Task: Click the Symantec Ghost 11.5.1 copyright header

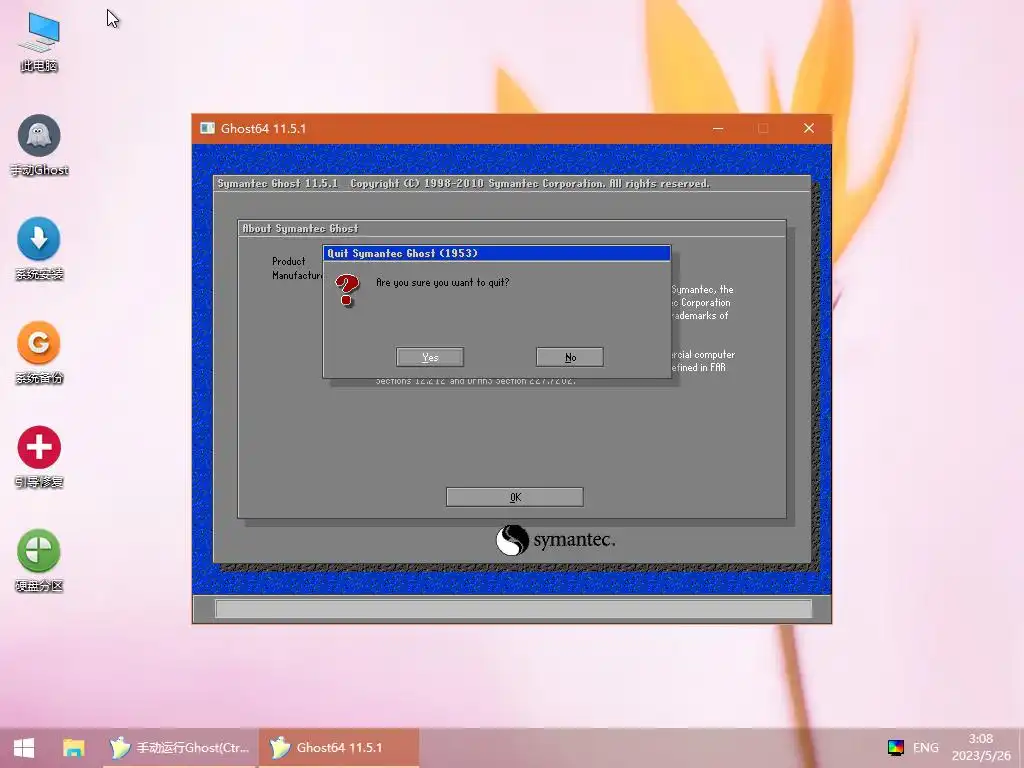Action: pyautogui.click(x=464, y=184)
